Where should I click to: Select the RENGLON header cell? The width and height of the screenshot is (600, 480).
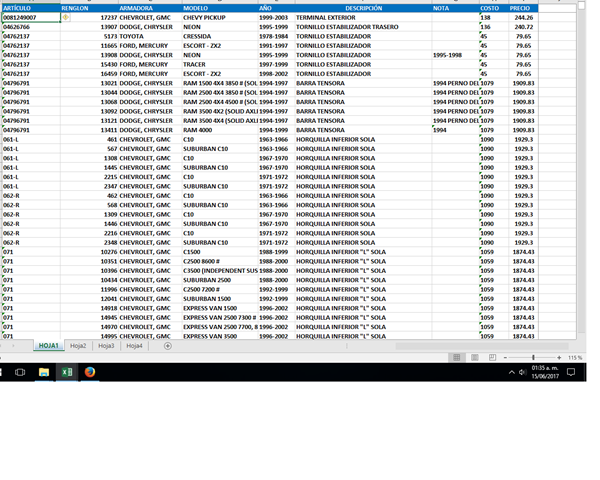[x=89, y=8]
